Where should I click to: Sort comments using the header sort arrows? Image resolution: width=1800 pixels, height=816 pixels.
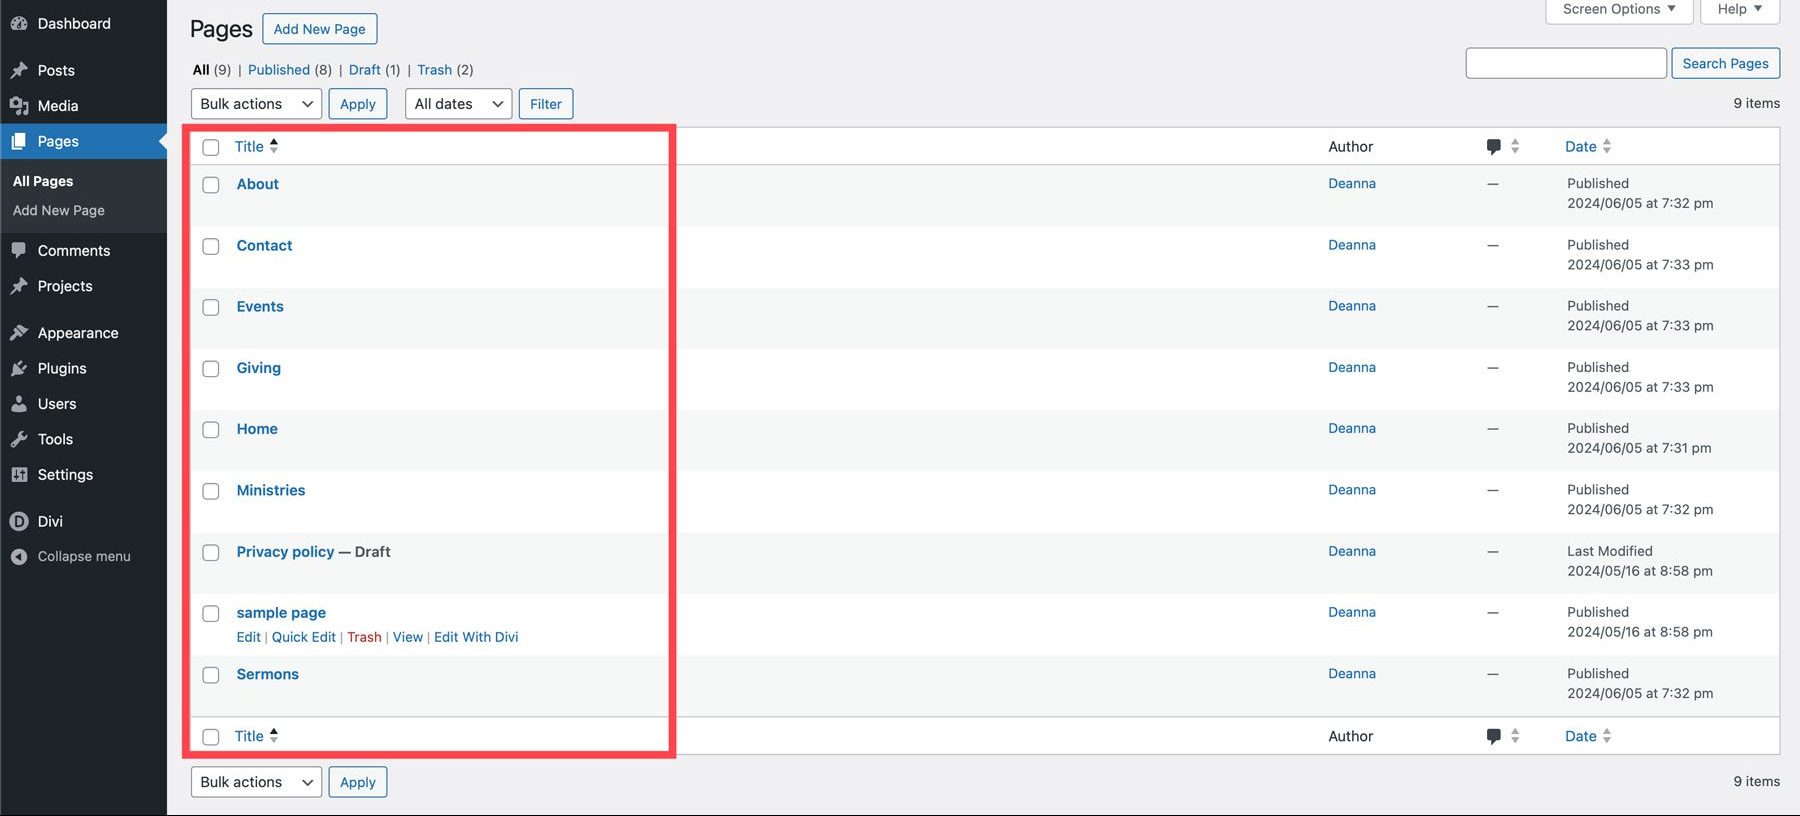coord(1515,146)
